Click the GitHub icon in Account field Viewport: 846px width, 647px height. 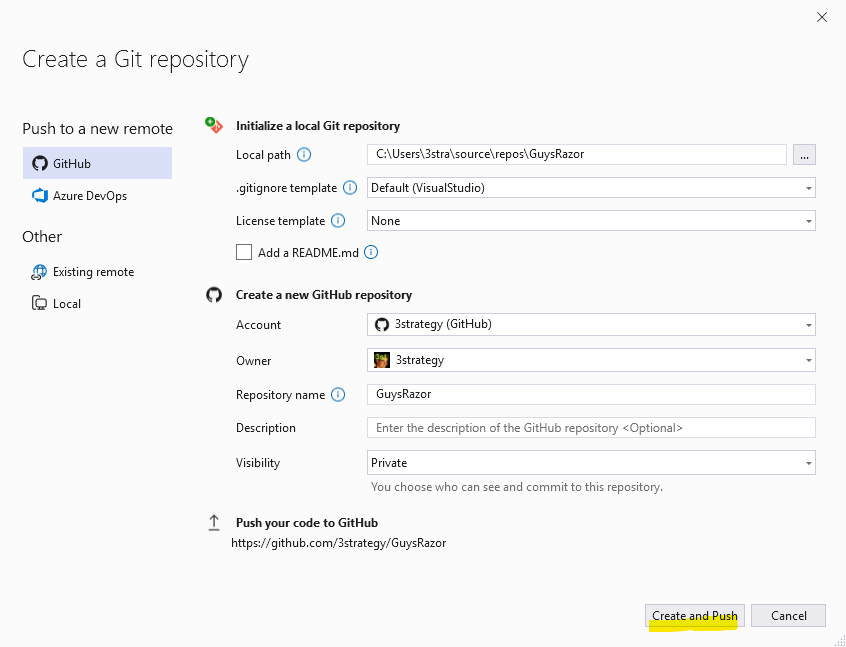[382, 324]
